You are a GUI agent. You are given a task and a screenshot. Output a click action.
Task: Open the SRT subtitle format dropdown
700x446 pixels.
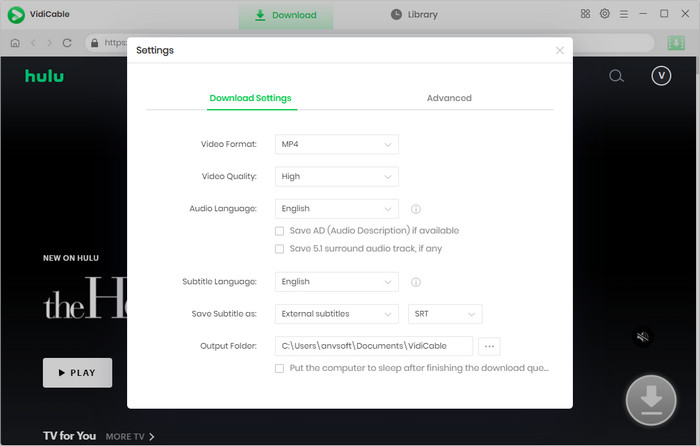click(x=445, y=314)
